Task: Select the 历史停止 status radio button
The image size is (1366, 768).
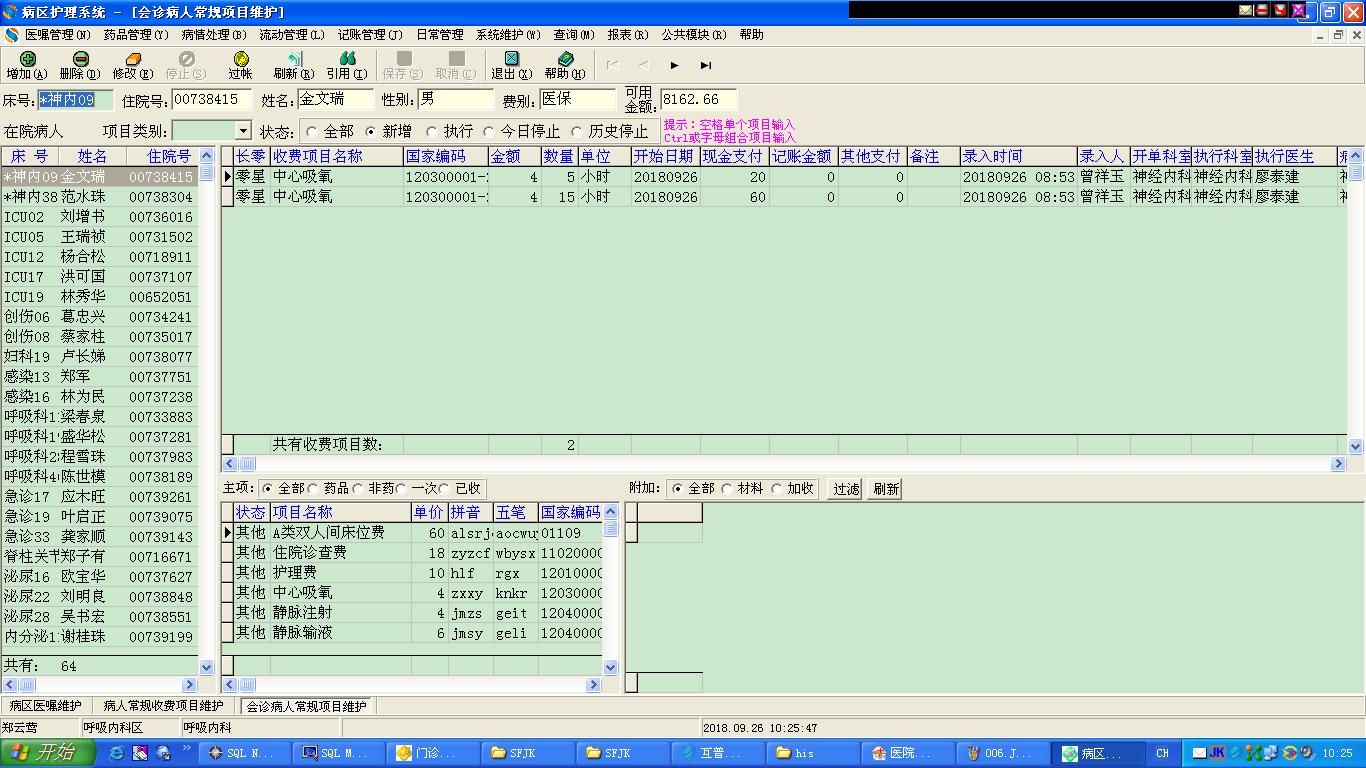Action: click(x=577, y=131)
